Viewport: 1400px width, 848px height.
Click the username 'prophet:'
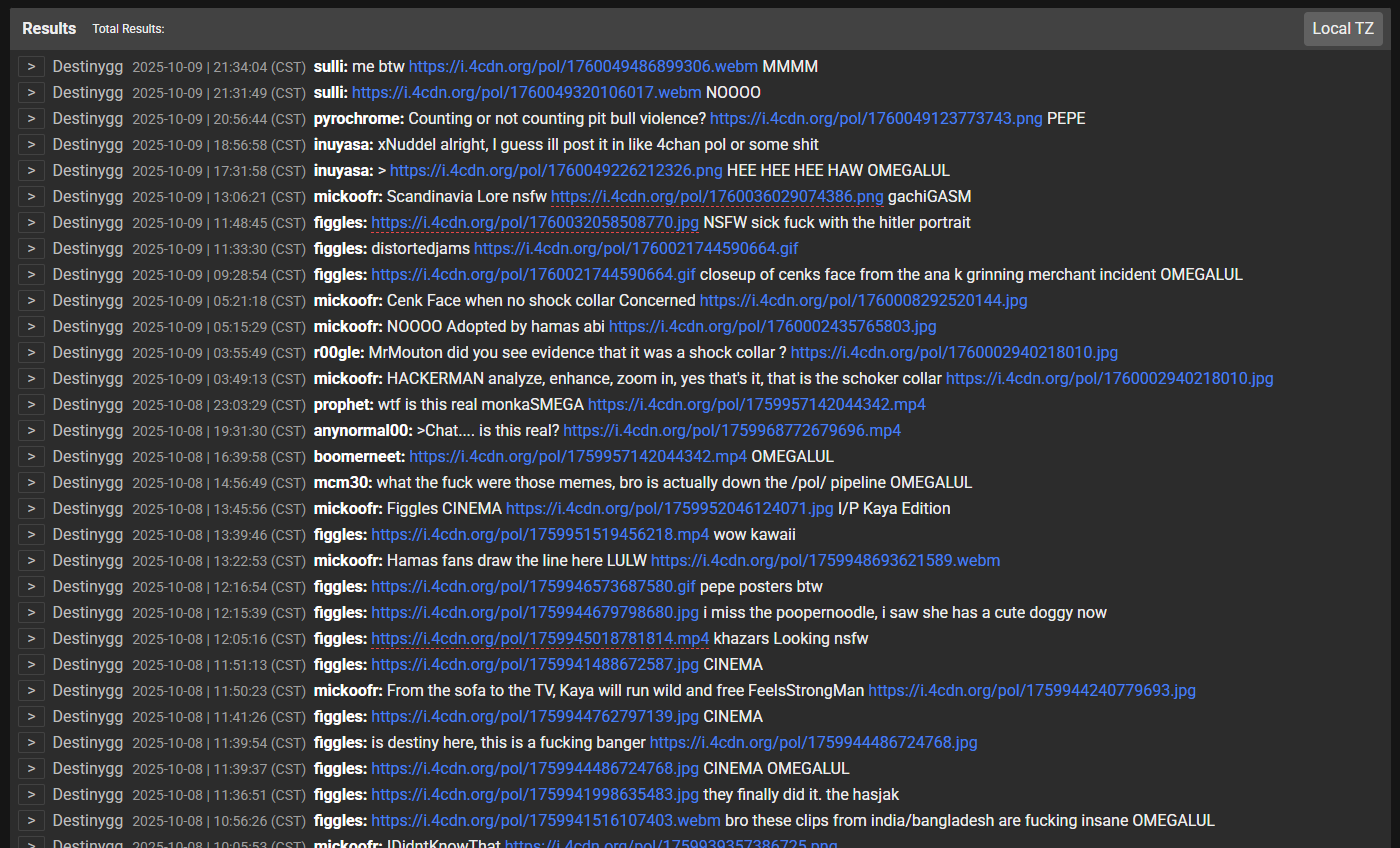click(x=343, y=404)
